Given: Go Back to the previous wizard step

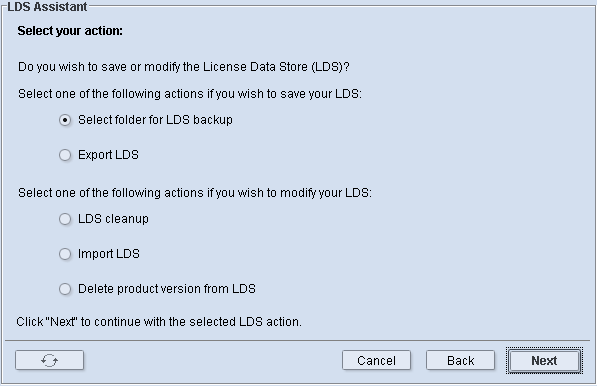Looking at the screenshot, I should coord(460,360).
